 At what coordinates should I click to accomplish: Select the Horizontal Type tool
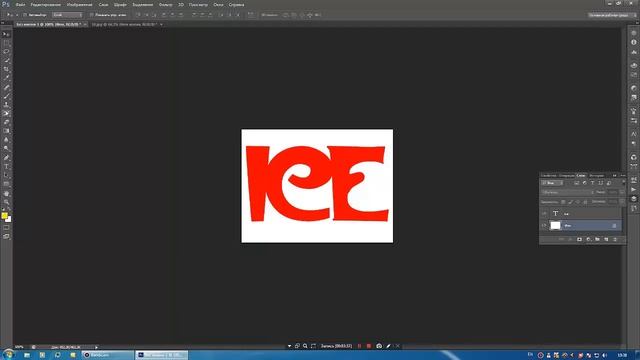(6, 167)
